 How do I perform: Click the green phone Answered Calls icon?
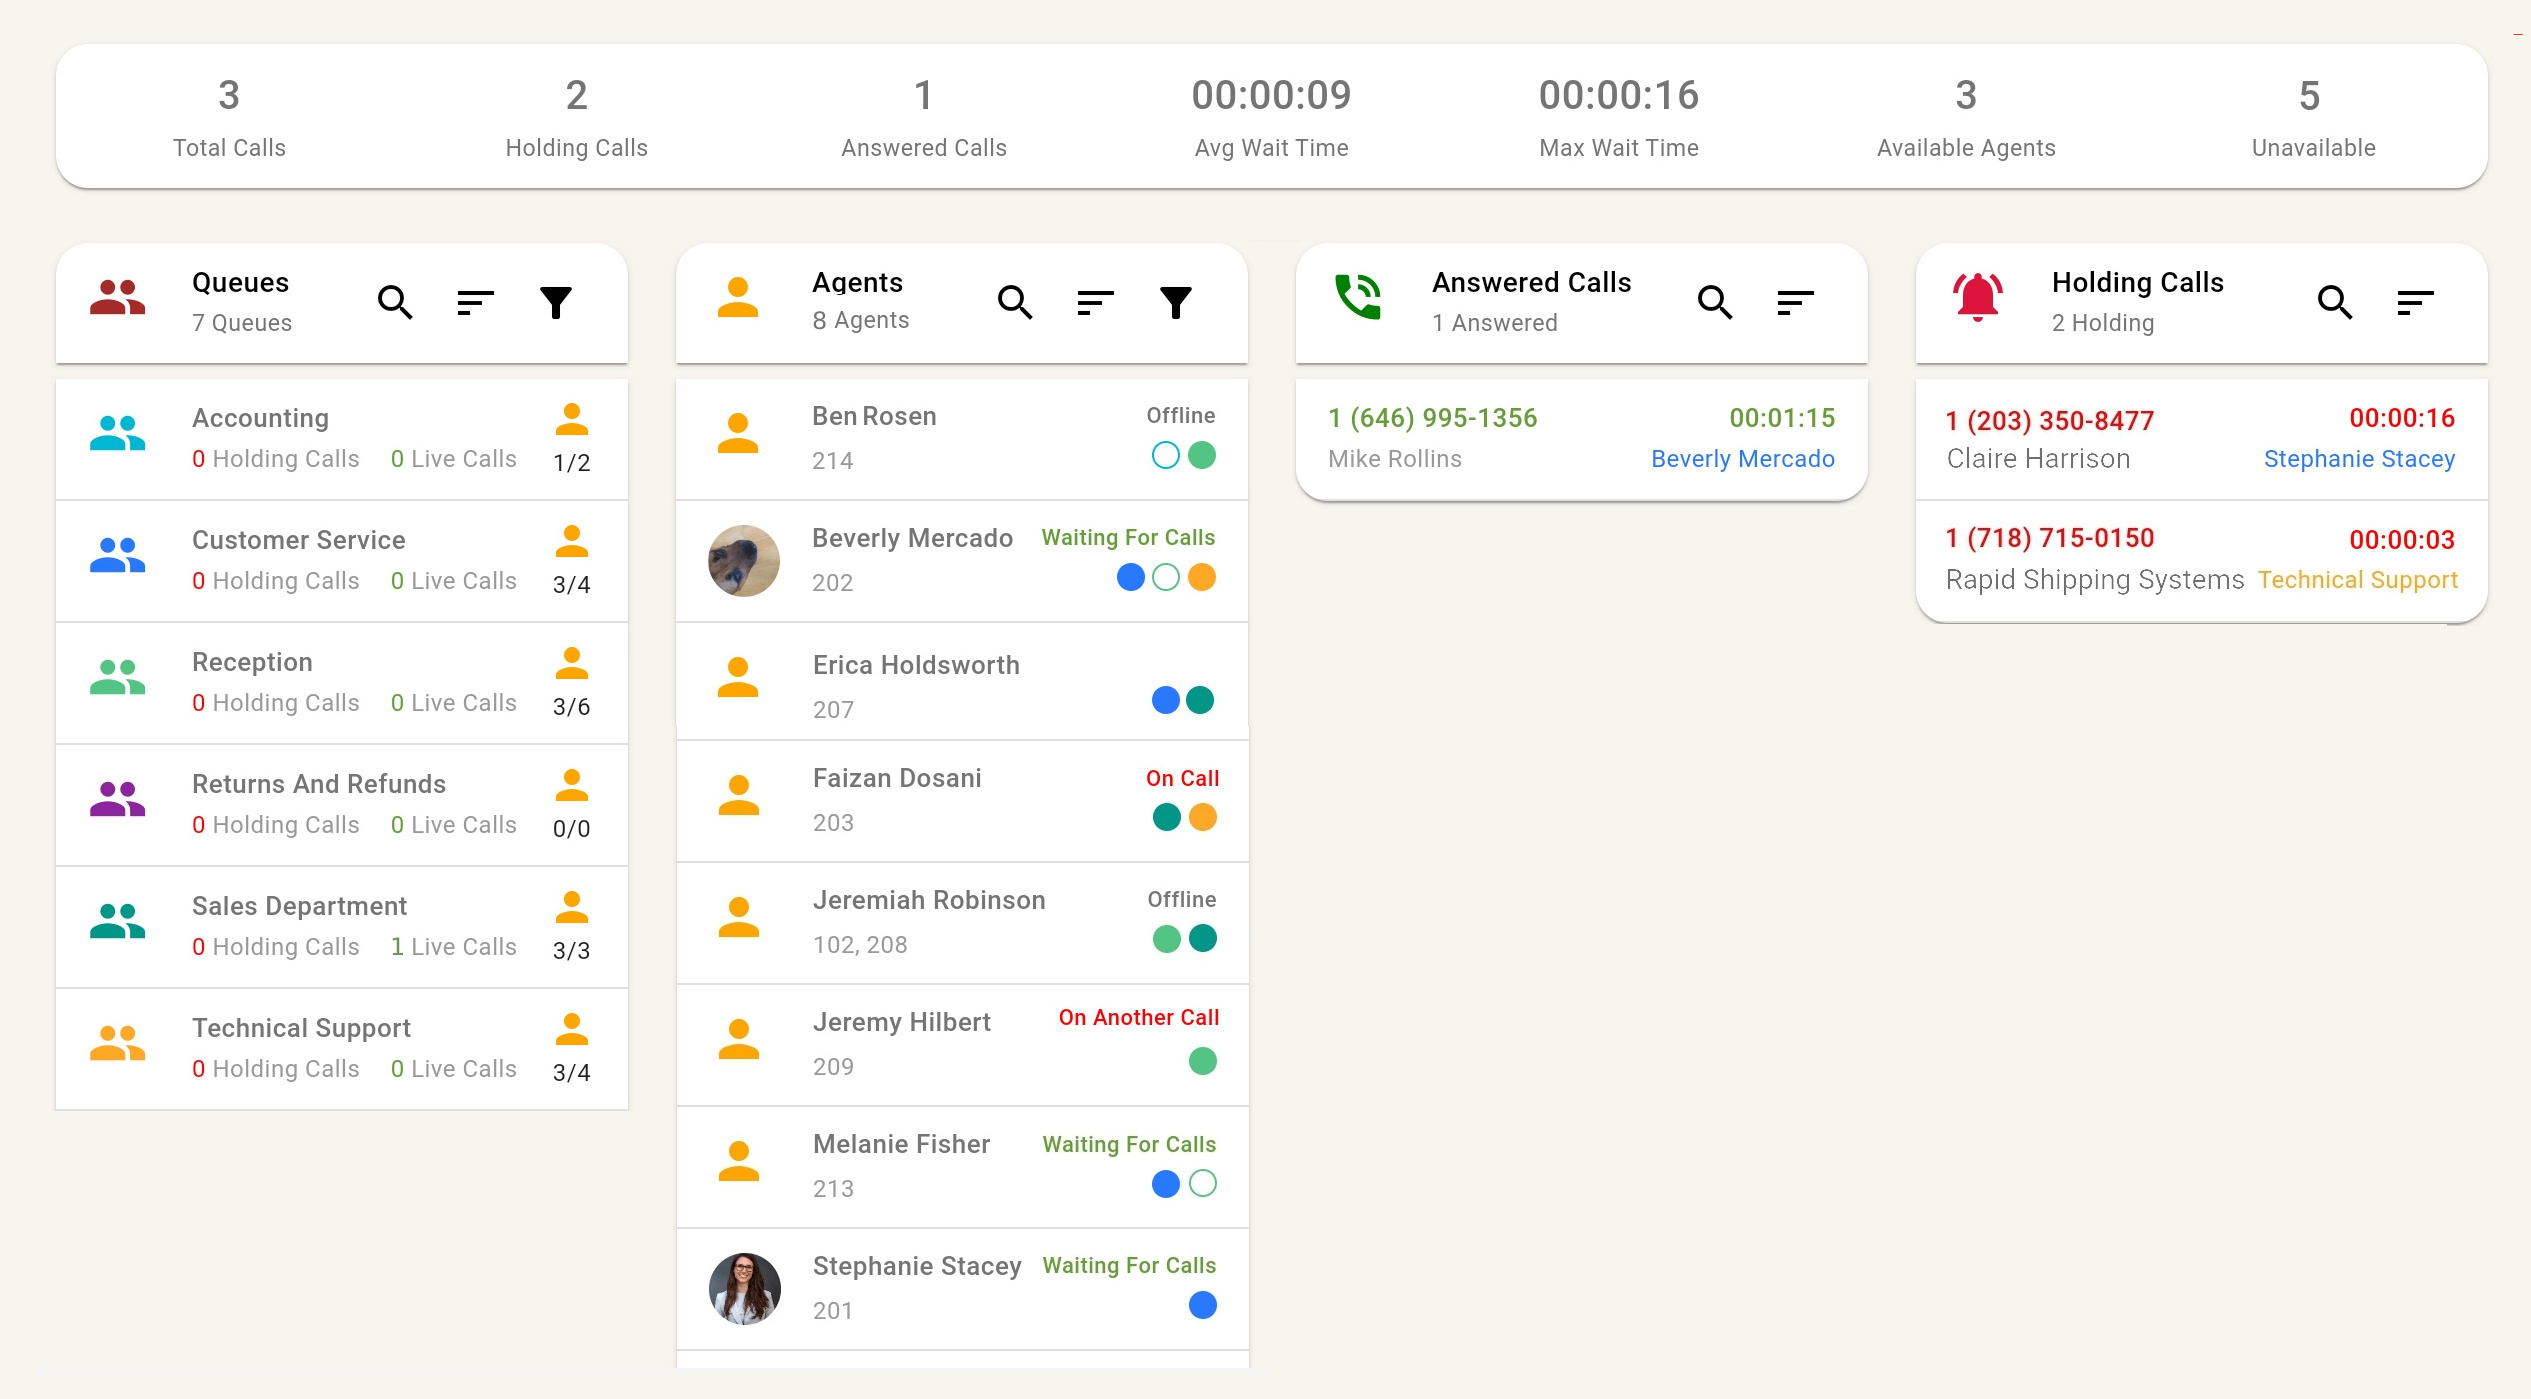click(1358, 297)
